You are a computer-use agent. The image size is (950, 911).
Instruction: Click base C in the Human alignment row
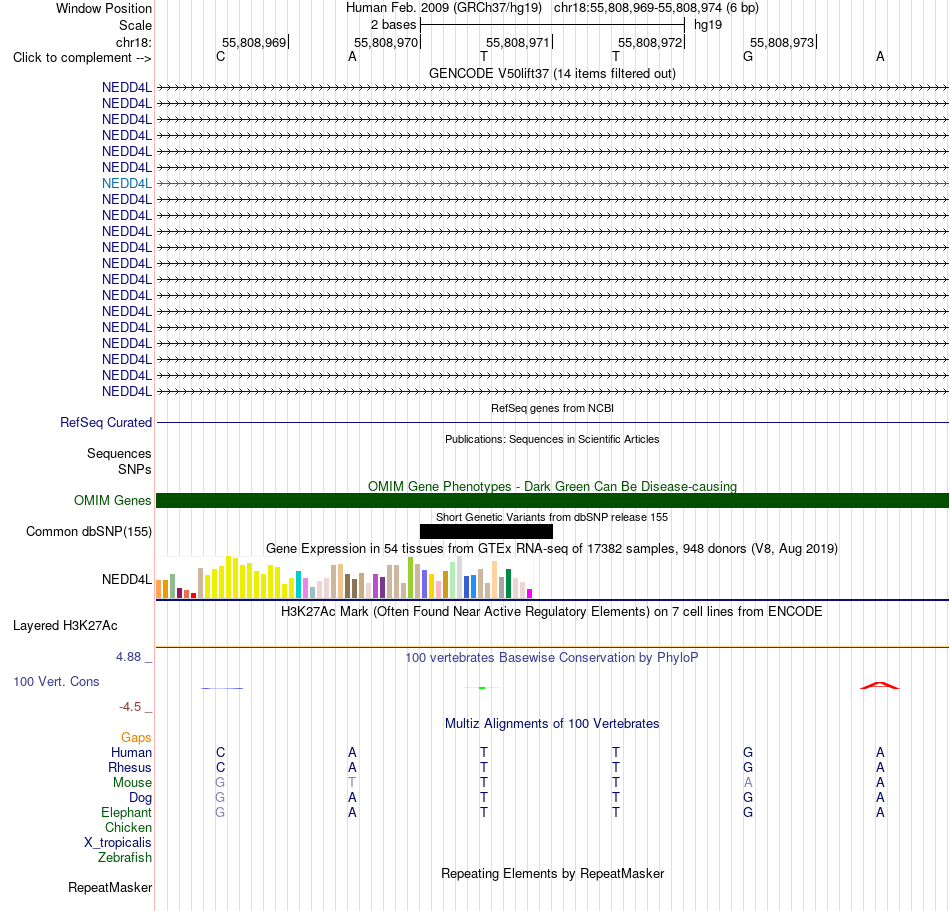coord(221,752)
